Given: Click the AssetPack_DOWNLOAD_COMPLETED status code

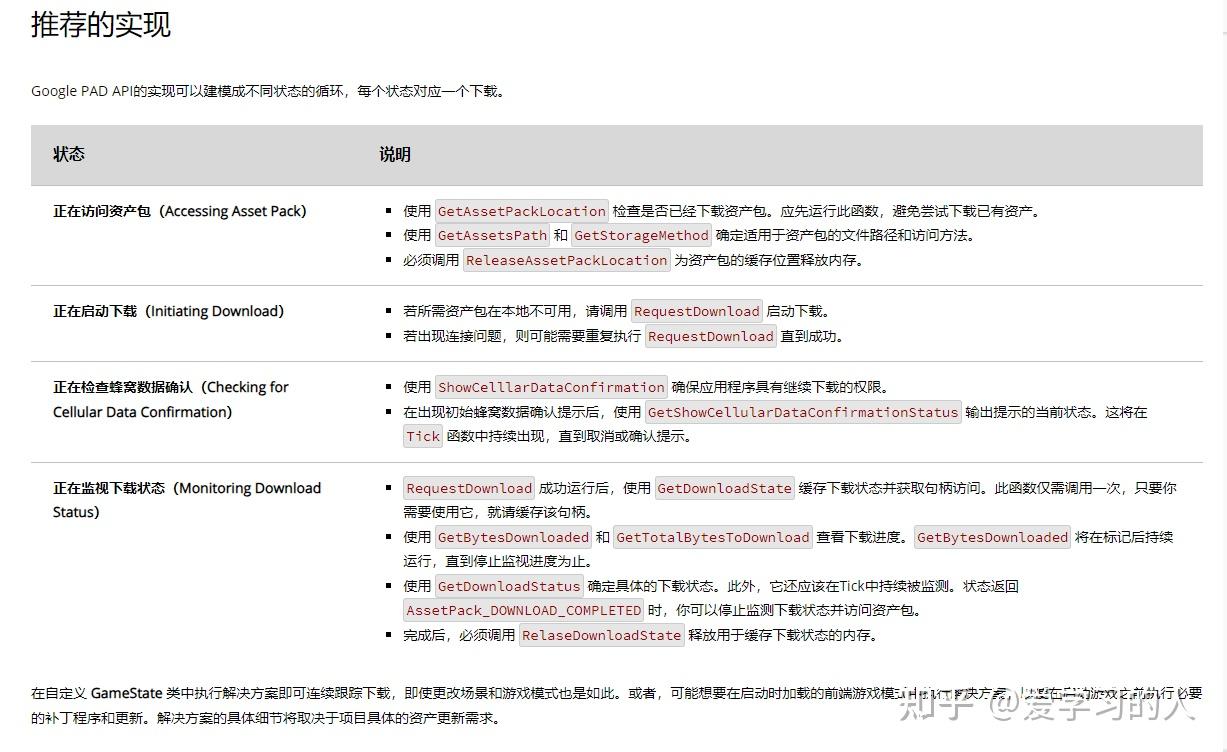Looking at the screenshot, I should tap(521, 610).
